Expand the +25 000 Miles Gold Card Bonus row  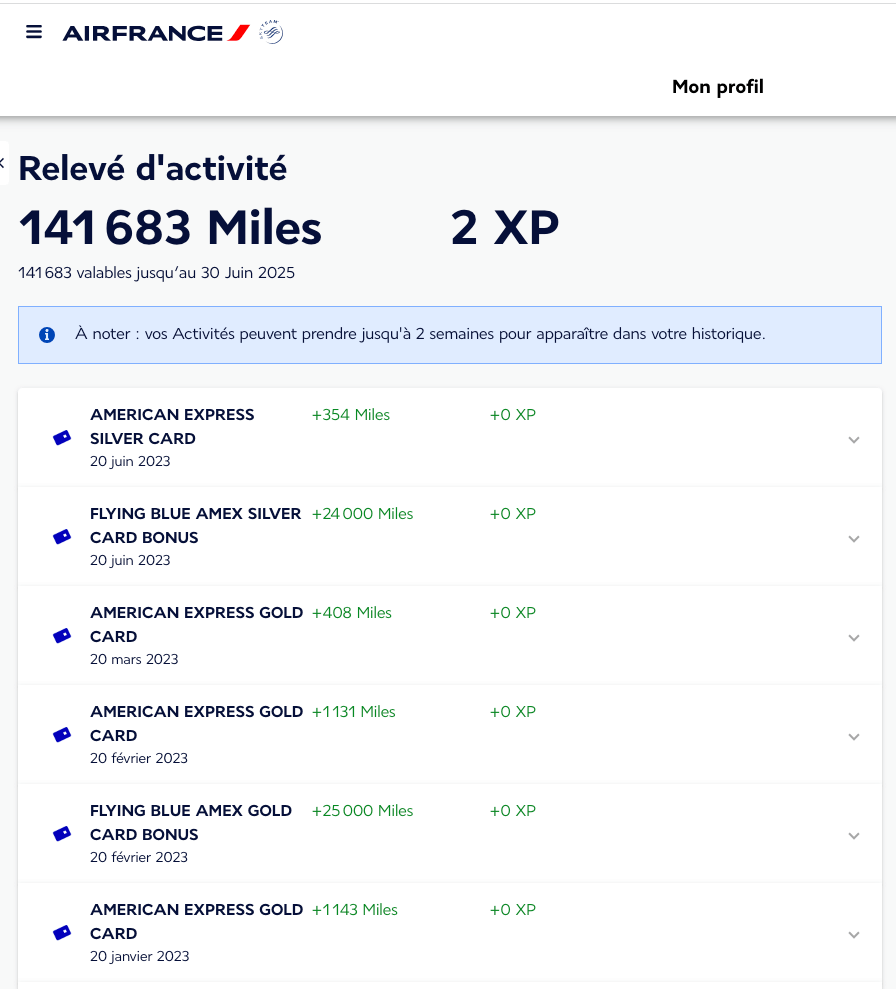click(854, 836)
